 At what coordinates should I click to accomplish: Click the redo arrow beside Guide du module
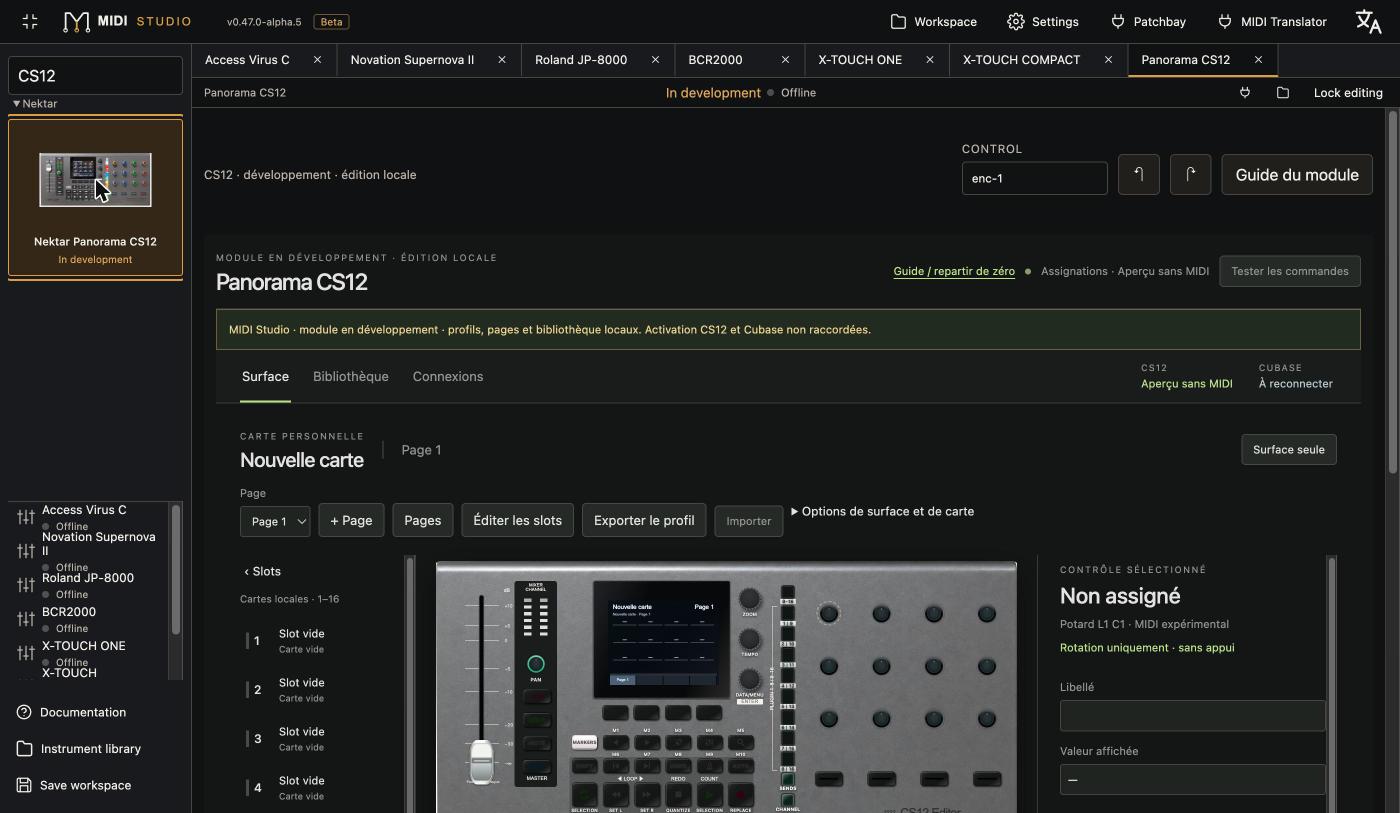coord(1190,175)
